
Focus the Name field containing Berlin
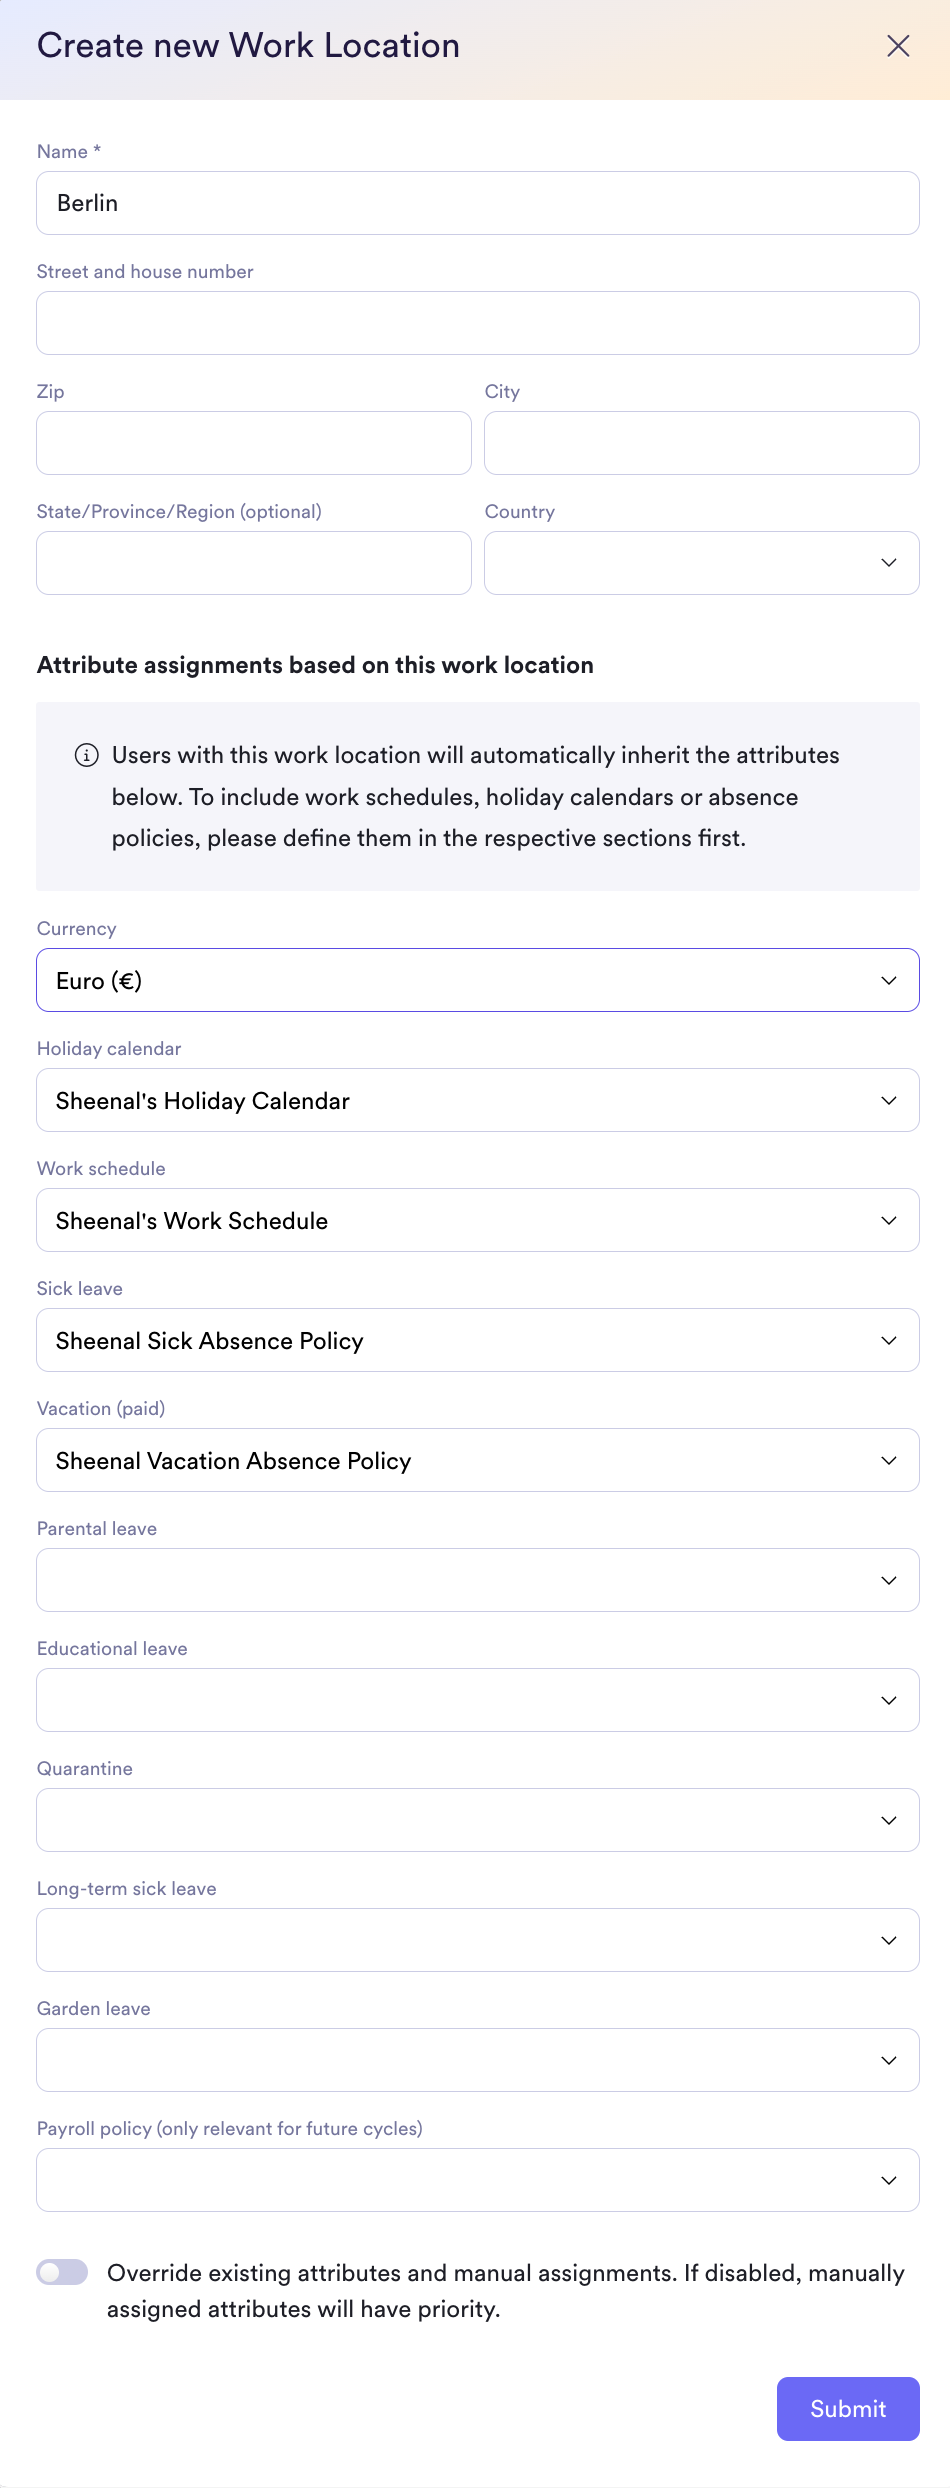478,203
